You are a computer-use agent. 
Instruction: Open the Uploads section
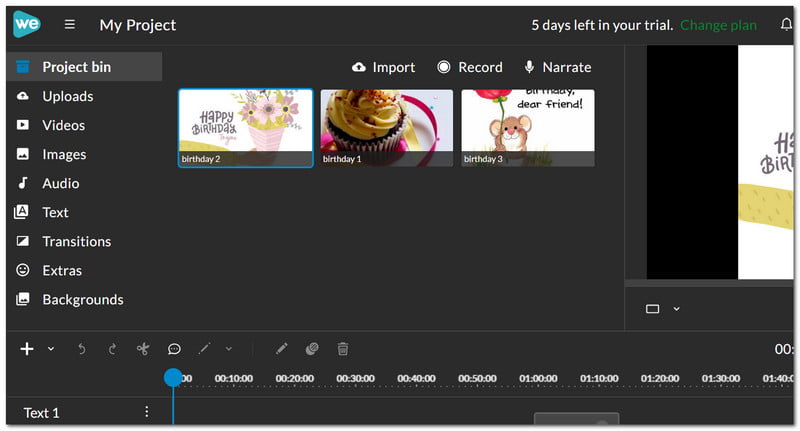click(x=68, y=96)
